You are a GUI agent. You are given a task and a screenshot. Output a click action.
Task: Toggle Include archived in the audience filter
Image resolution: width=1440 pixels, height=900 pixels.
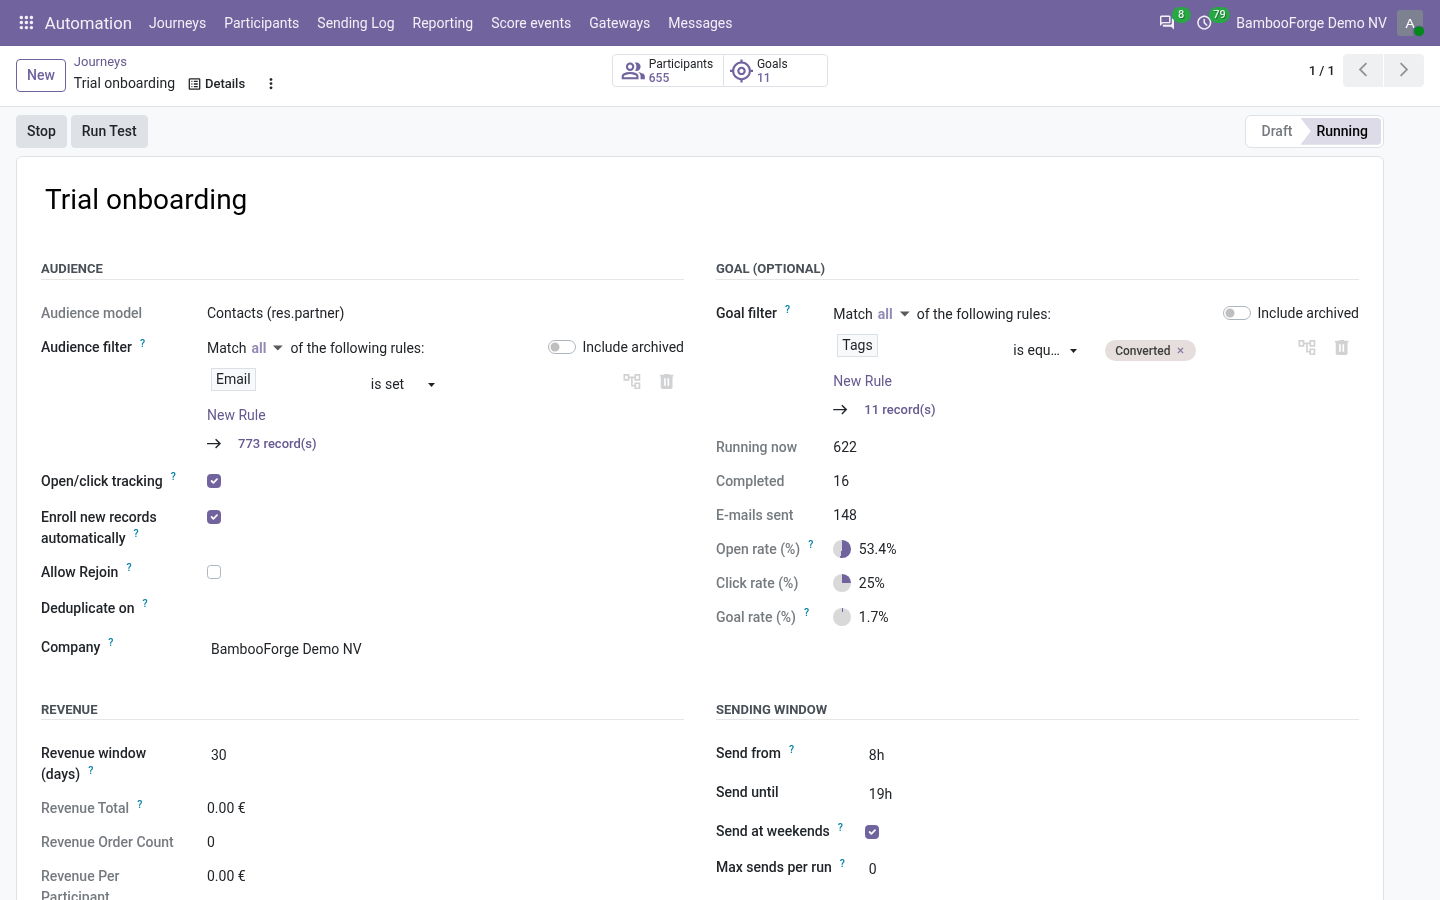[x=562, y=347]
